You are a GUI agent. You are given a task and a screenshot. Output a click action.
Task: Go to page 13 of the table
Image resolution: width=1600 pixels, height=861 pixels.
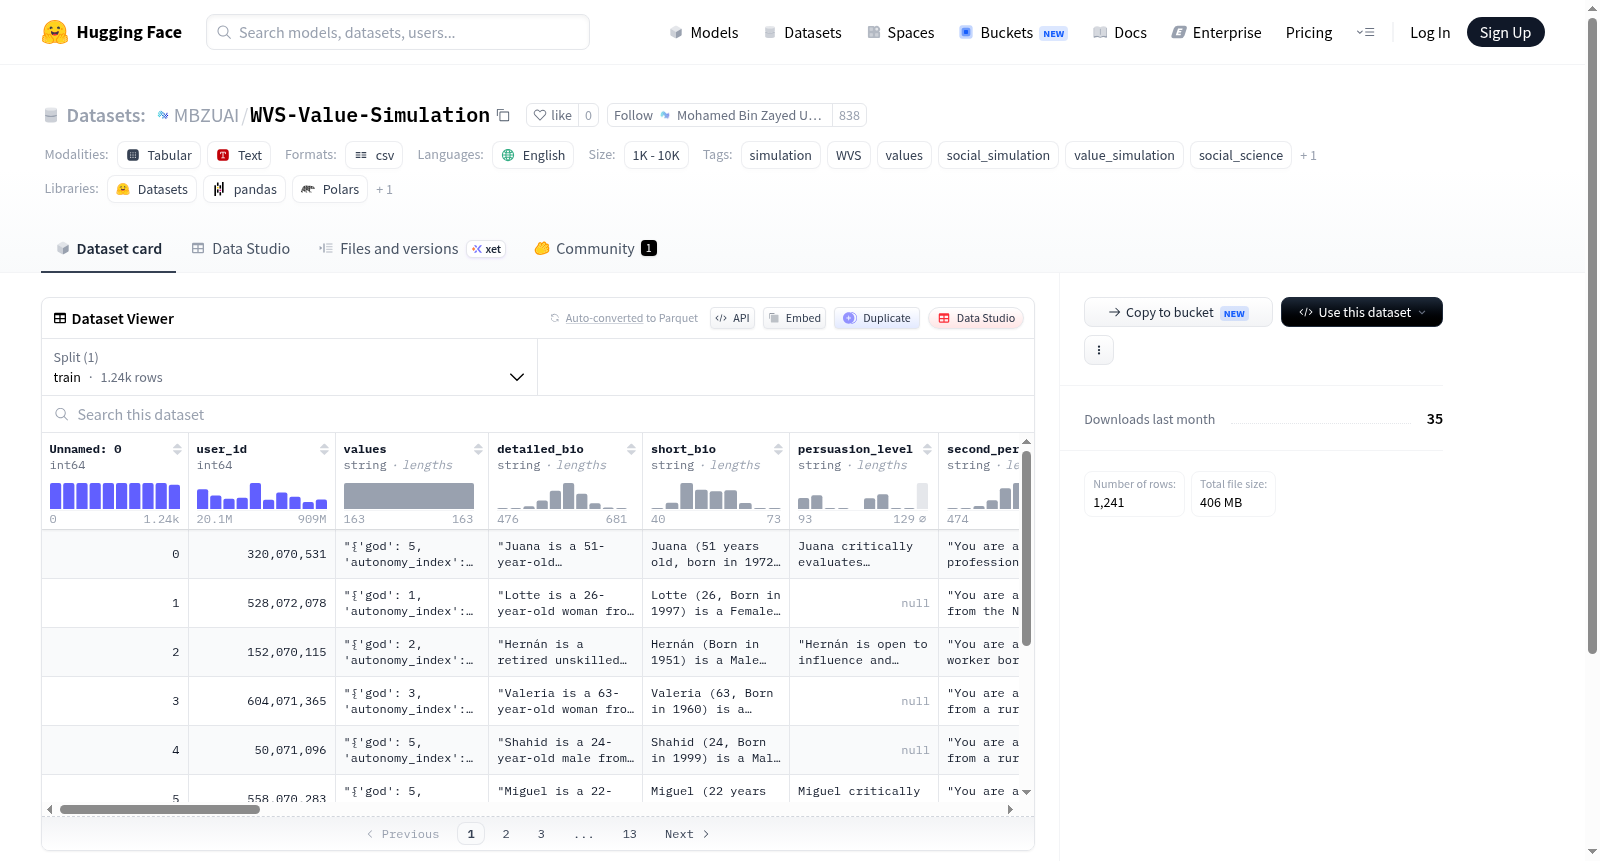629,834
